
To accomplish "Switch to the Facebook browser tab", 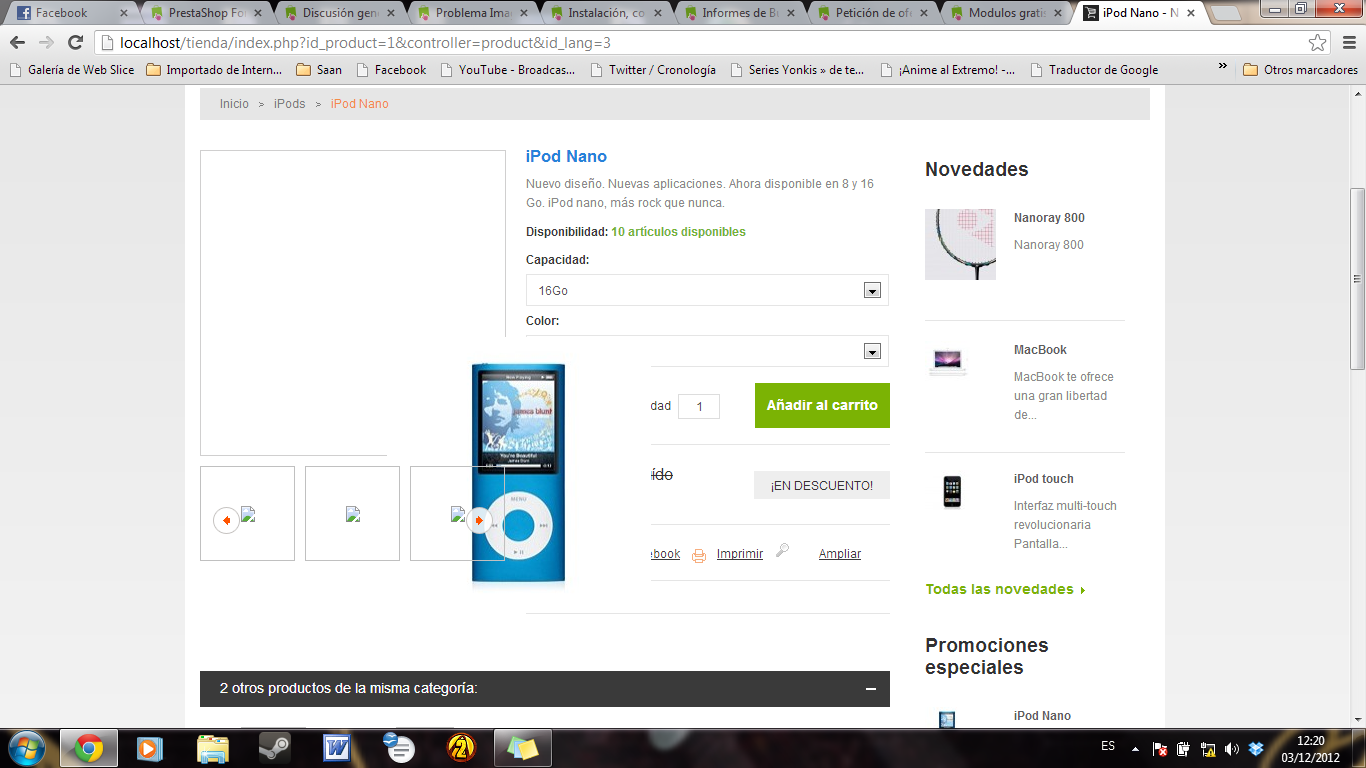I will (72, 13).
